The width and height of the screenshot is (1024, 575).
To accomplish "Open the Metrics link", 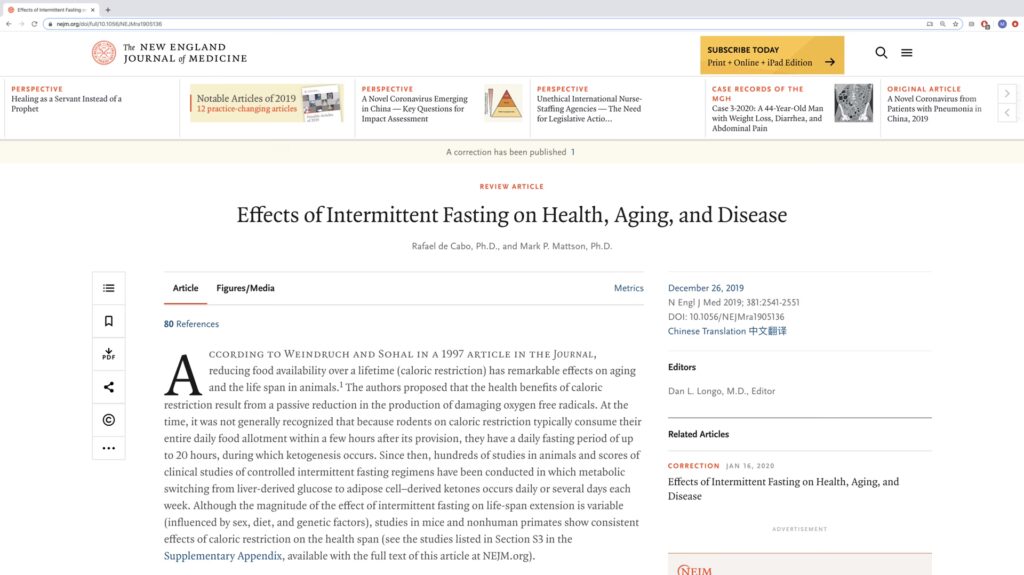I will (x=628, y=288).
